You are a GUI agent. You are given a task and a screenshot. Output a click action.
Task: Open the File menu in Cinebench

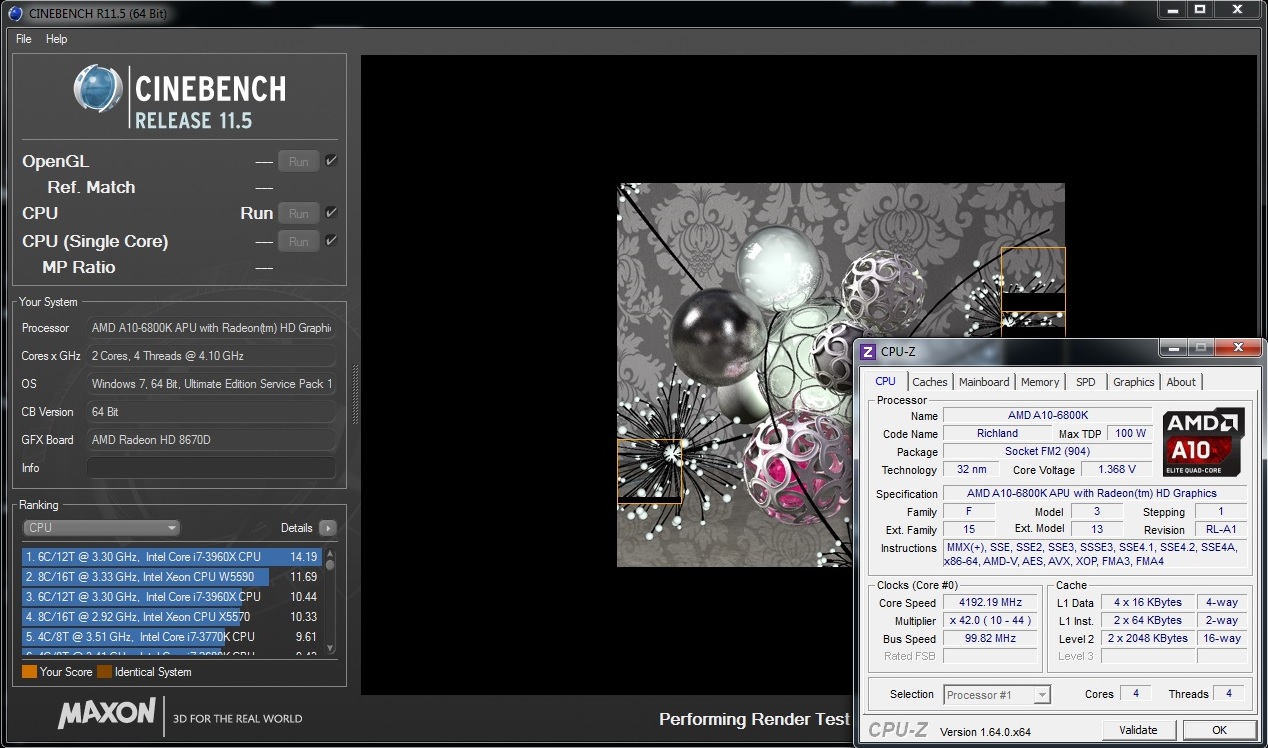24,39
